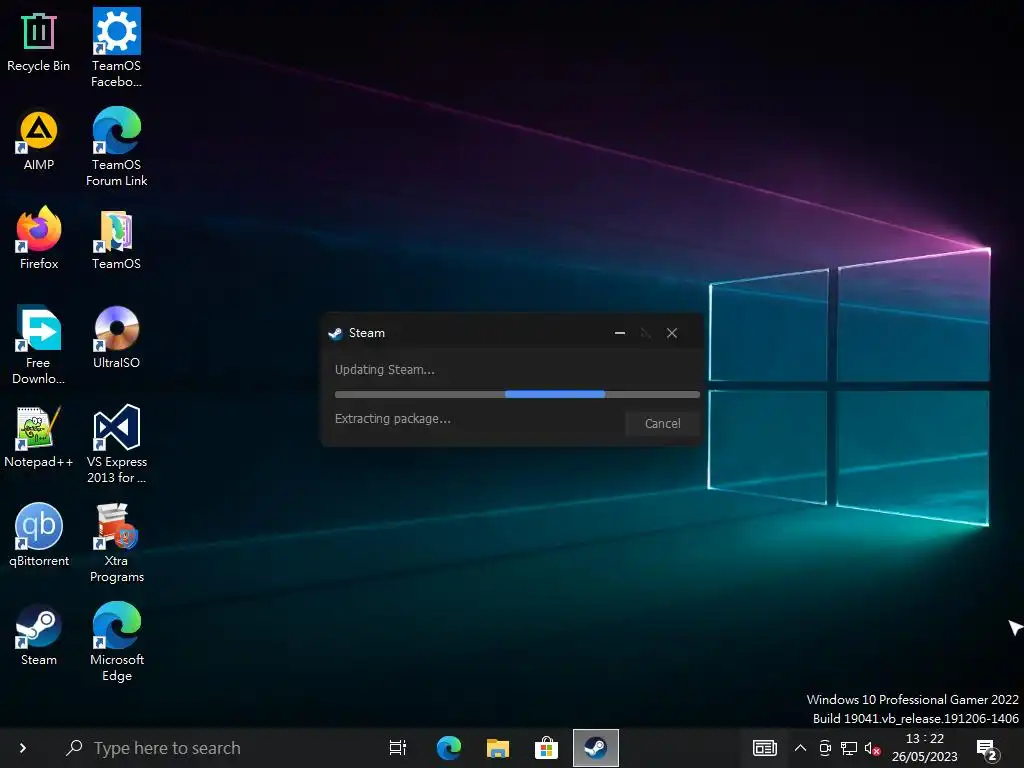
Task: Launch the AIMP music player icon
Action: (x=39, y=141)
